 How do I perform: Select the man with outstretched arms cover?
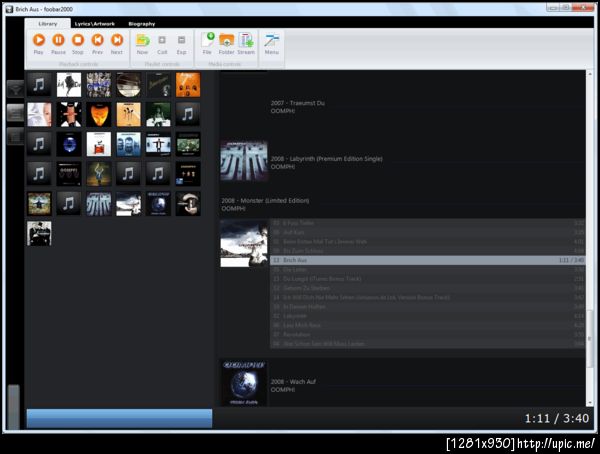(158, 144)
